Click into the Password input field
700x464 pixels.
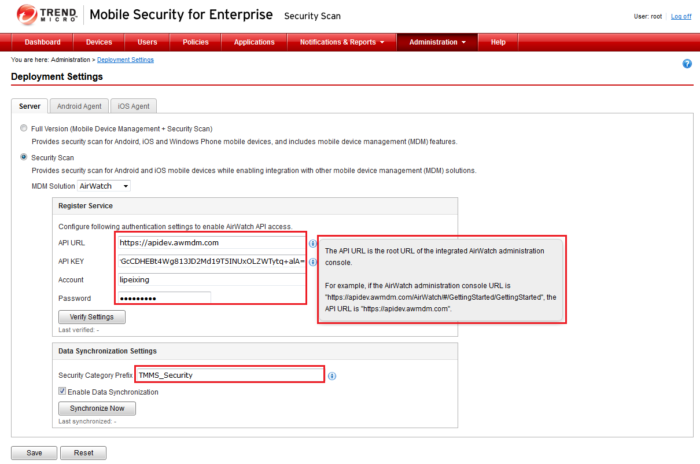(164, 298)
